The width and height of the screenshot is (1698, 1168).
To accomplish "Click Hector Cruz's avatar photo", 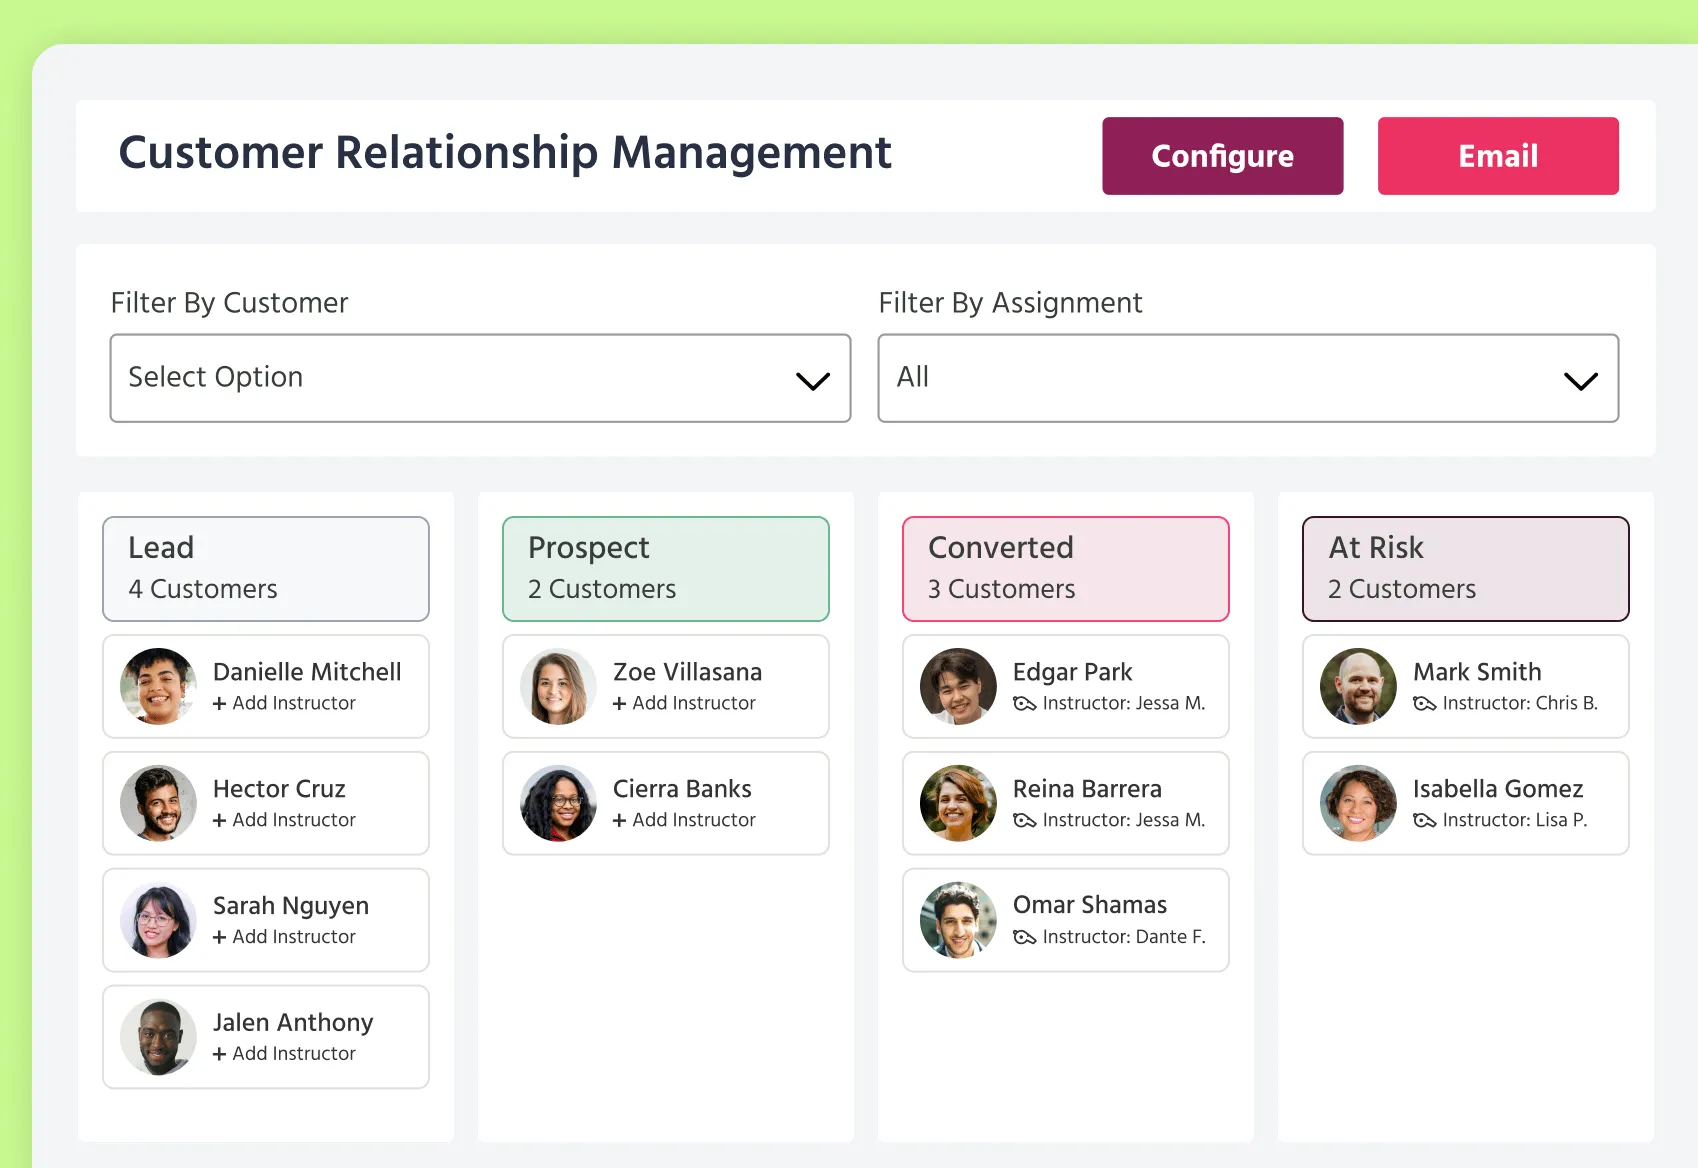I will (x=158, y=803).
